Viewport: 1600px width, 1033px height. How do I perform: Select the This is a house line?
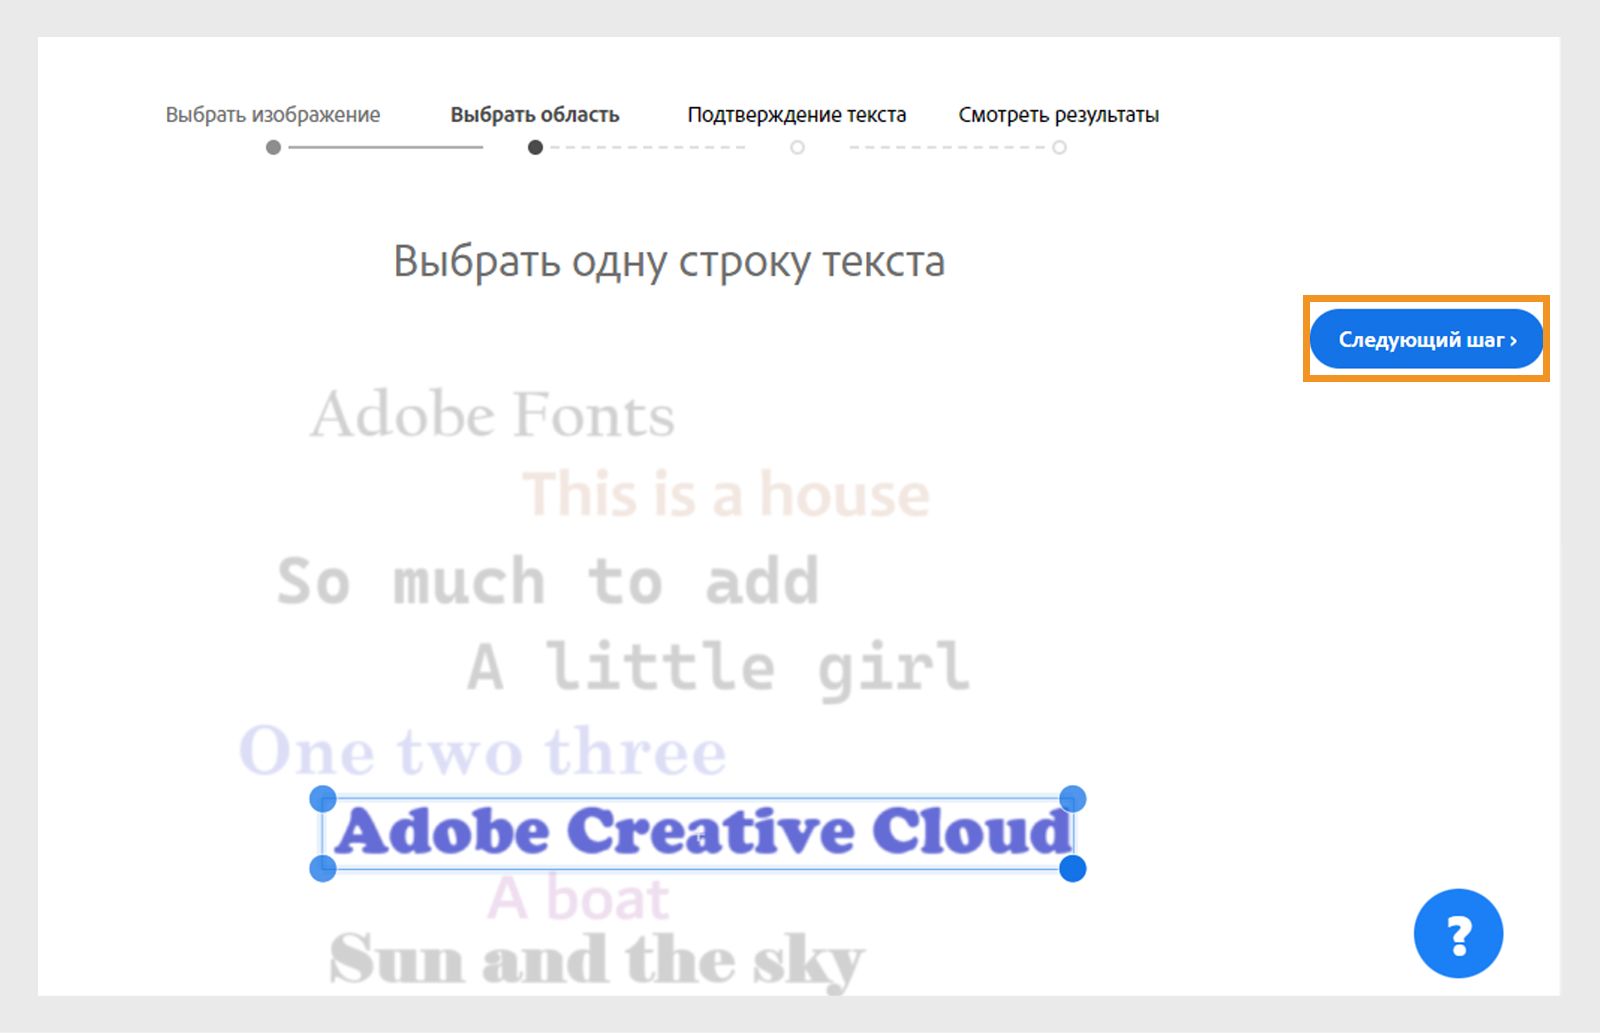(x=726, y=494)
